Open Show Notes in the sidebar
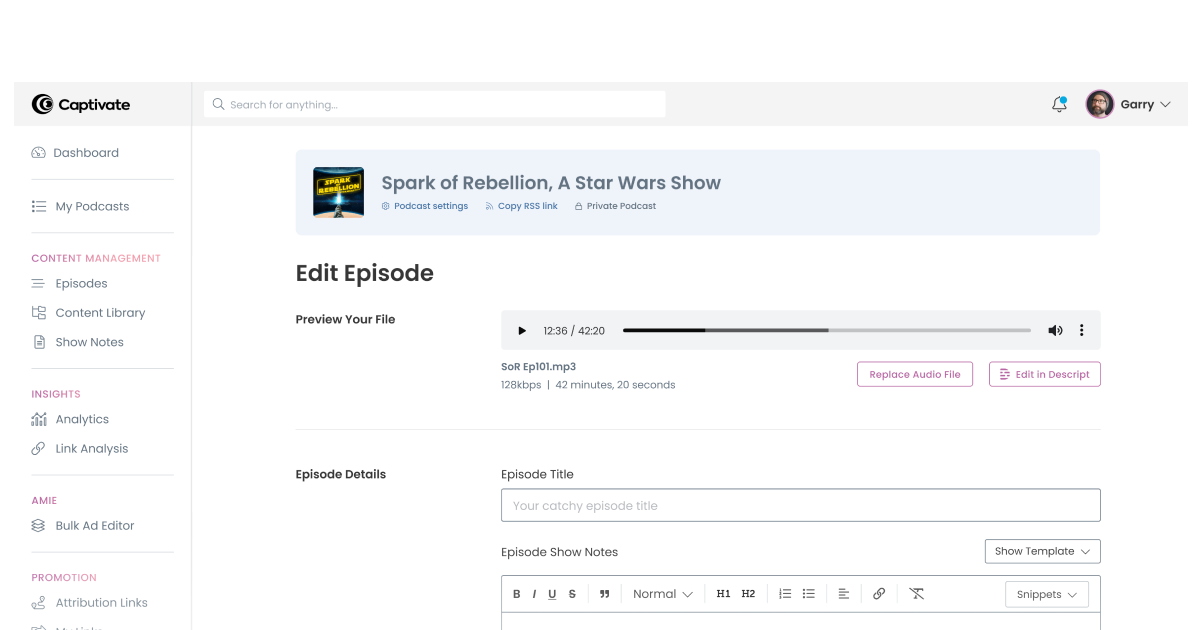The image size is (1200, 630). pos(90,341)
